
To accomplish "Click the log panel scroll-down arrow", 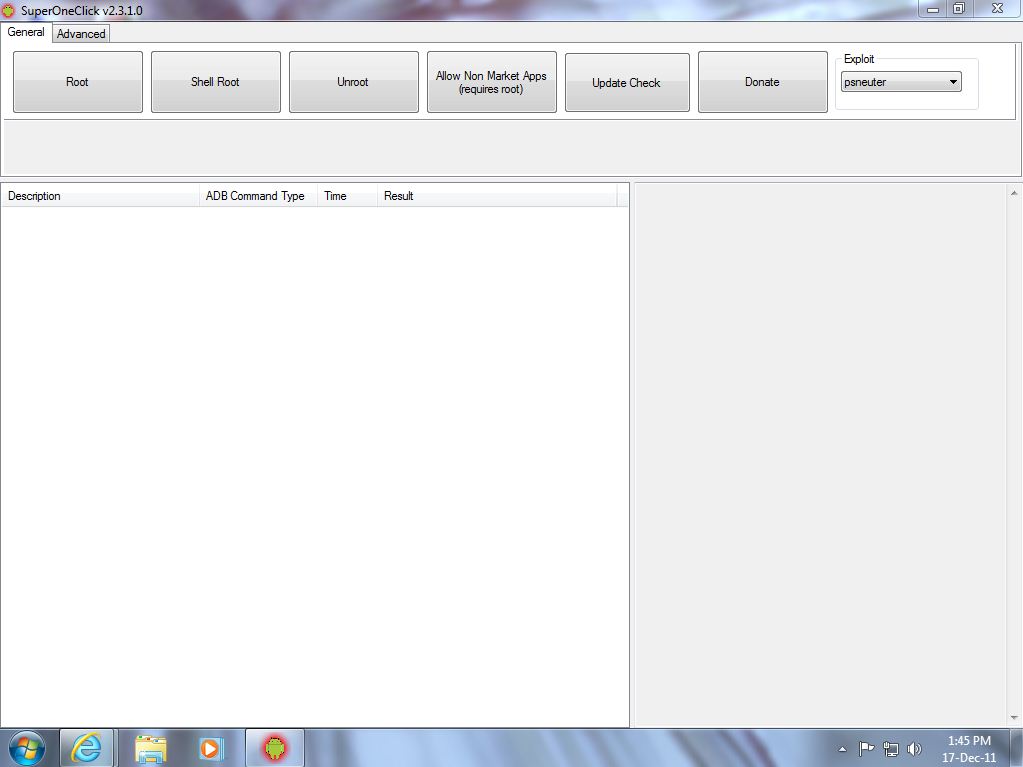I will [1014, 717].
